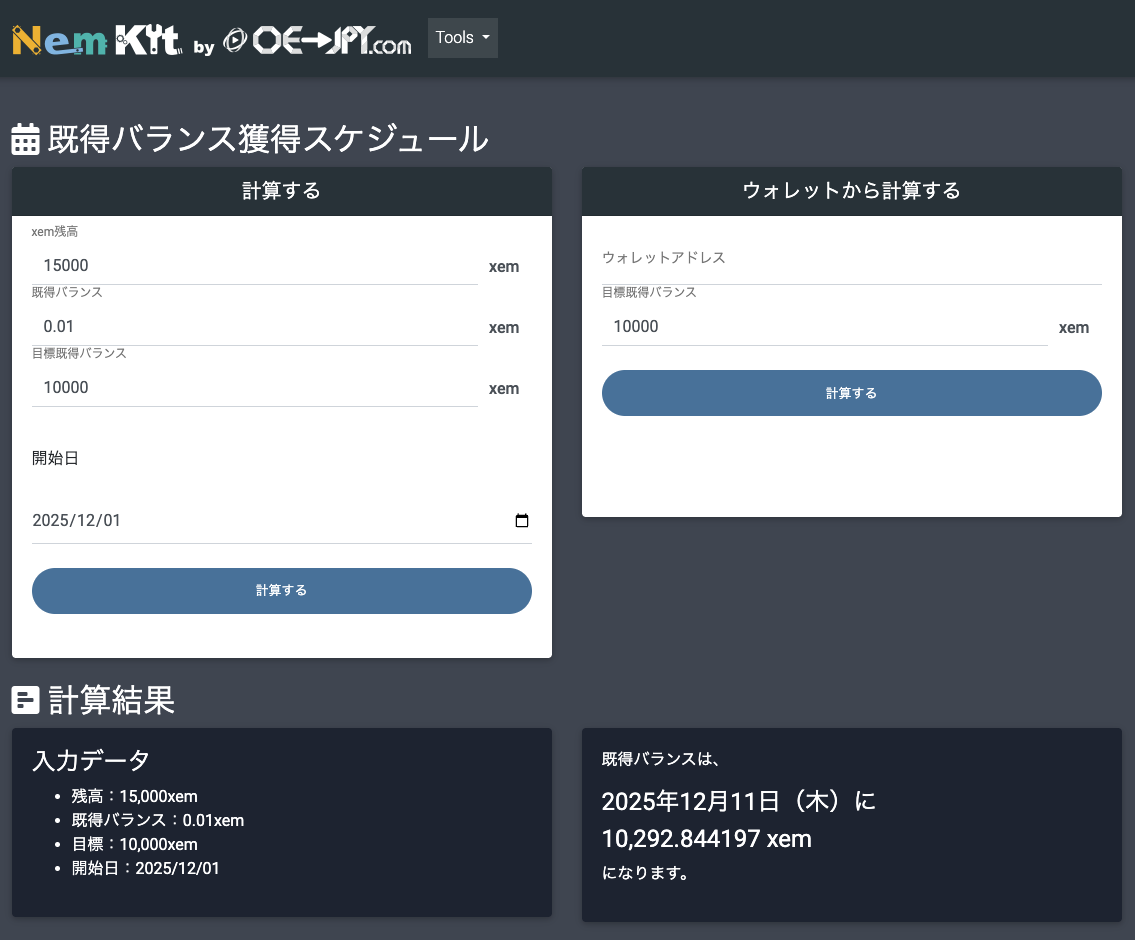Screen dimensions: 1135x940
Task: Click the result date 2025年12月11日（木）に
Action: [739, 801]
